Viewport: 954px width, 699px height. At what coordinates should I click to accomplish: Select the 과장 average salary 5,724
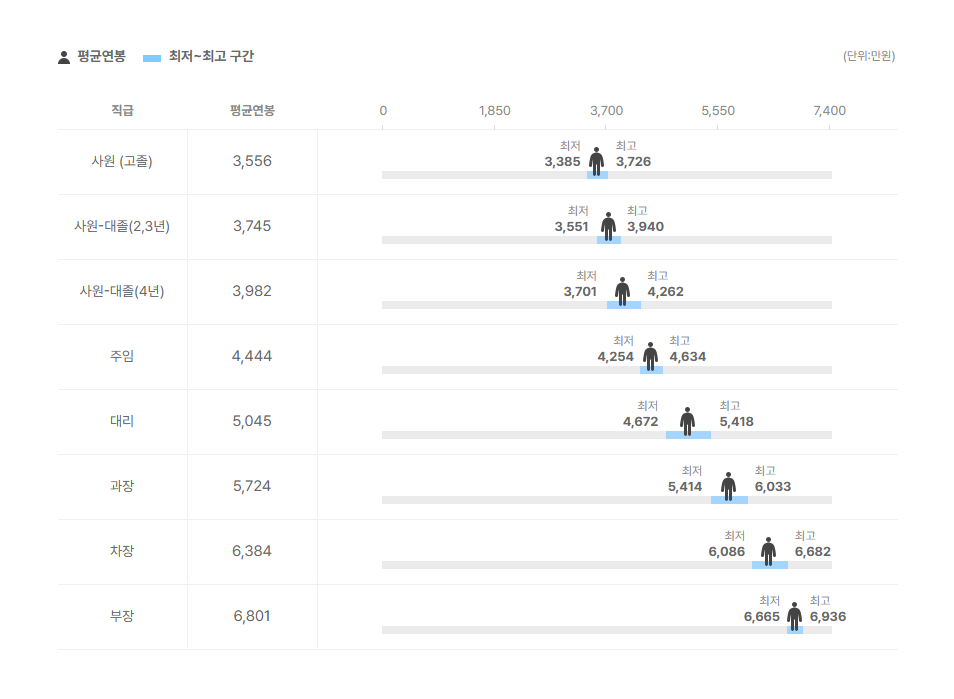pos(252,486)
